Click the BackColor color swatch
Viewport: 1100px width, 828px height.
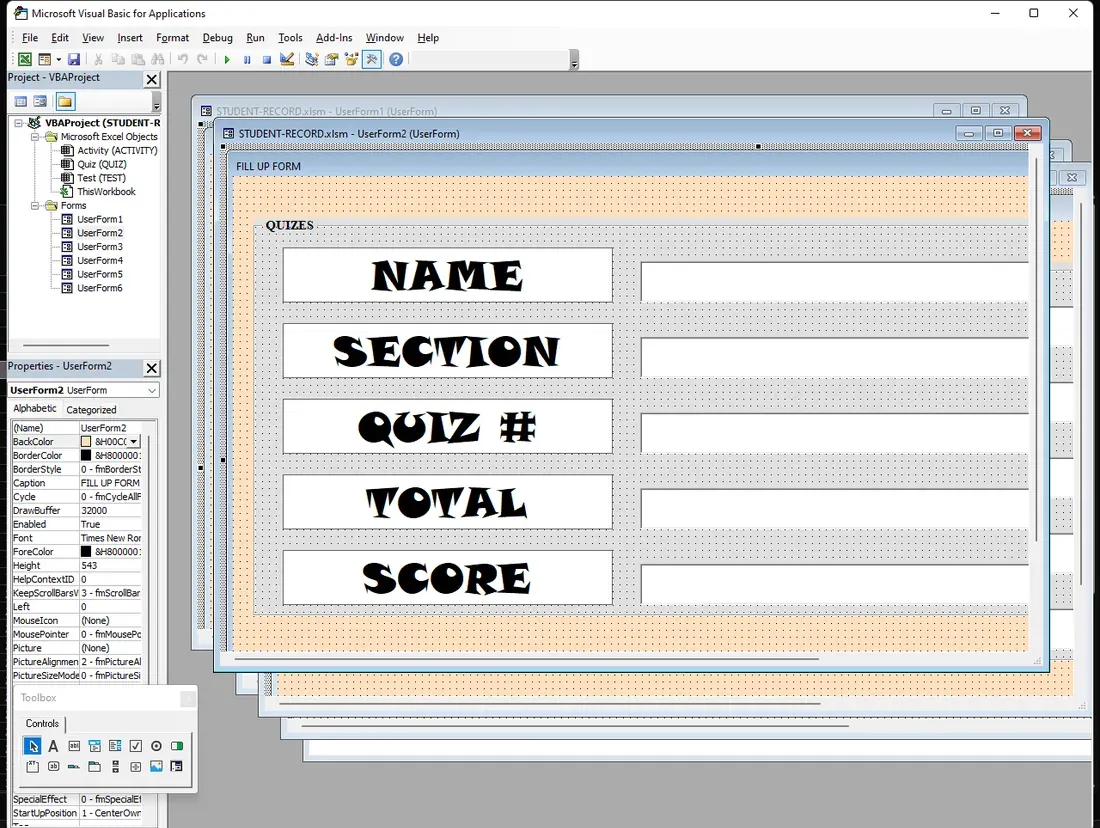(86, 441)
